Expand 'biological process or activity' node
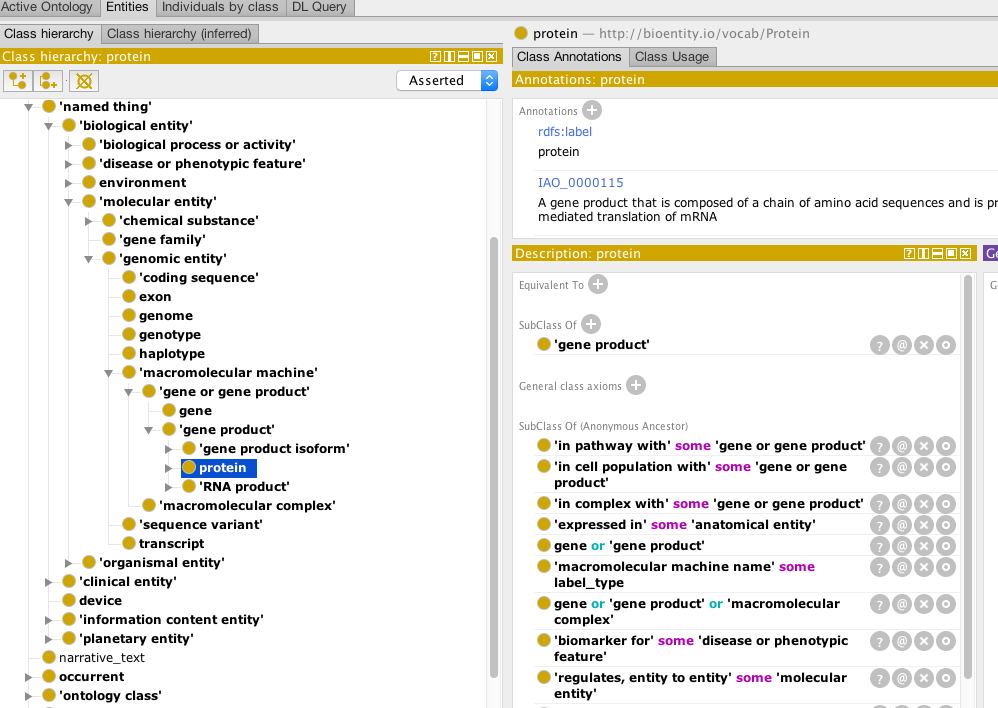Image resolution: width=998 pixels, height=708 pixels. coord(69,145)
